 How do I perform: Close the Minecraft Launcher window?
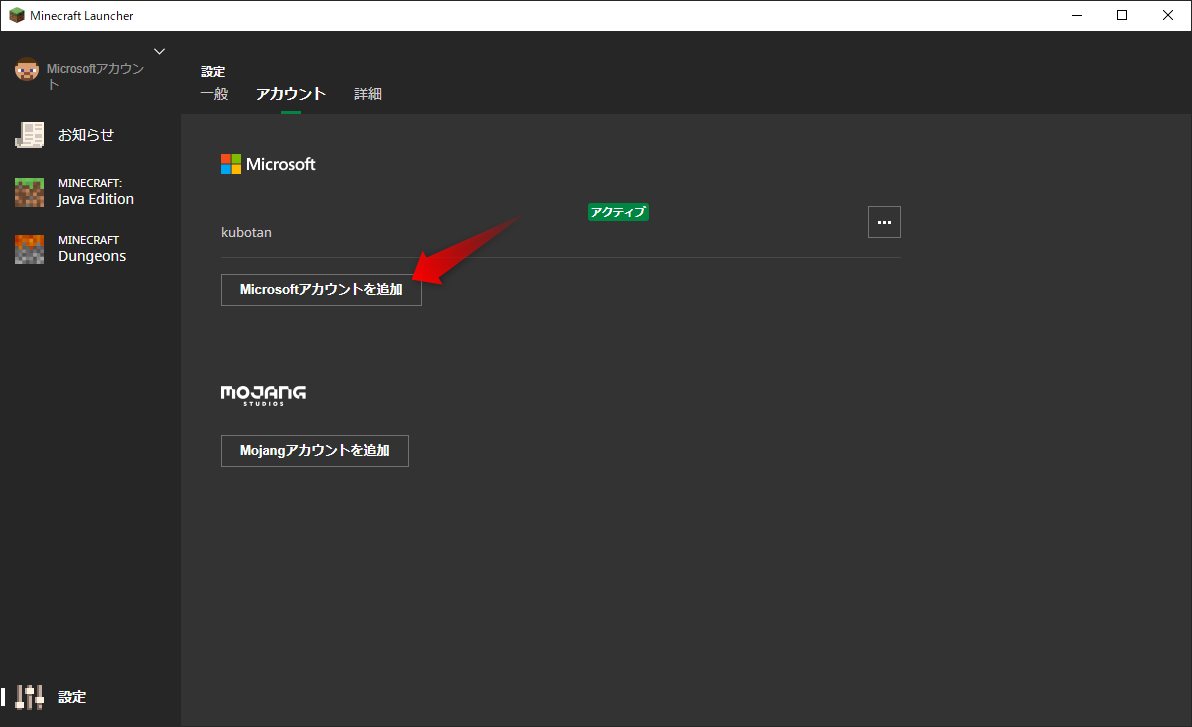[1168, 15]
